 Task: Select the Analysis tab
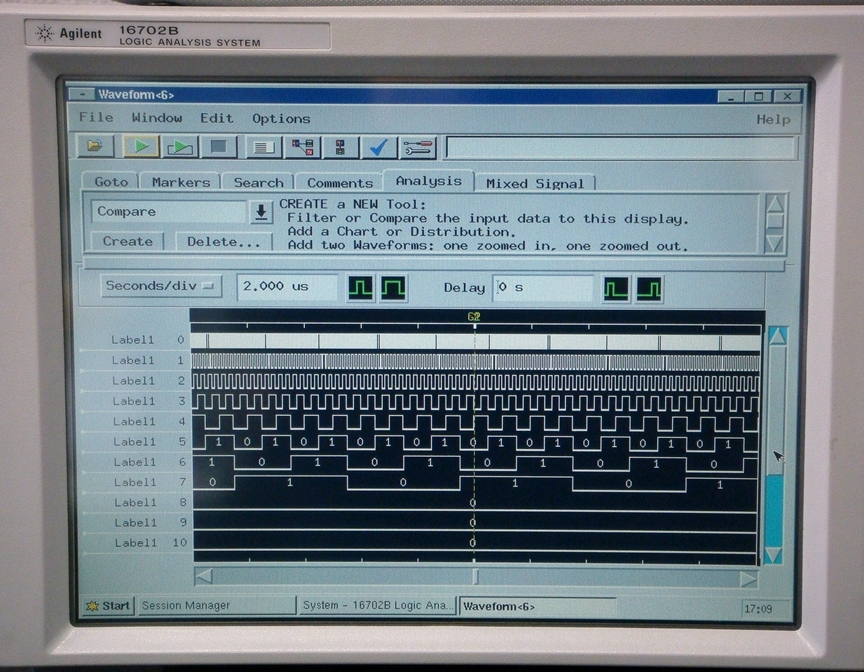pyautogui.click(x=428, y=181)
